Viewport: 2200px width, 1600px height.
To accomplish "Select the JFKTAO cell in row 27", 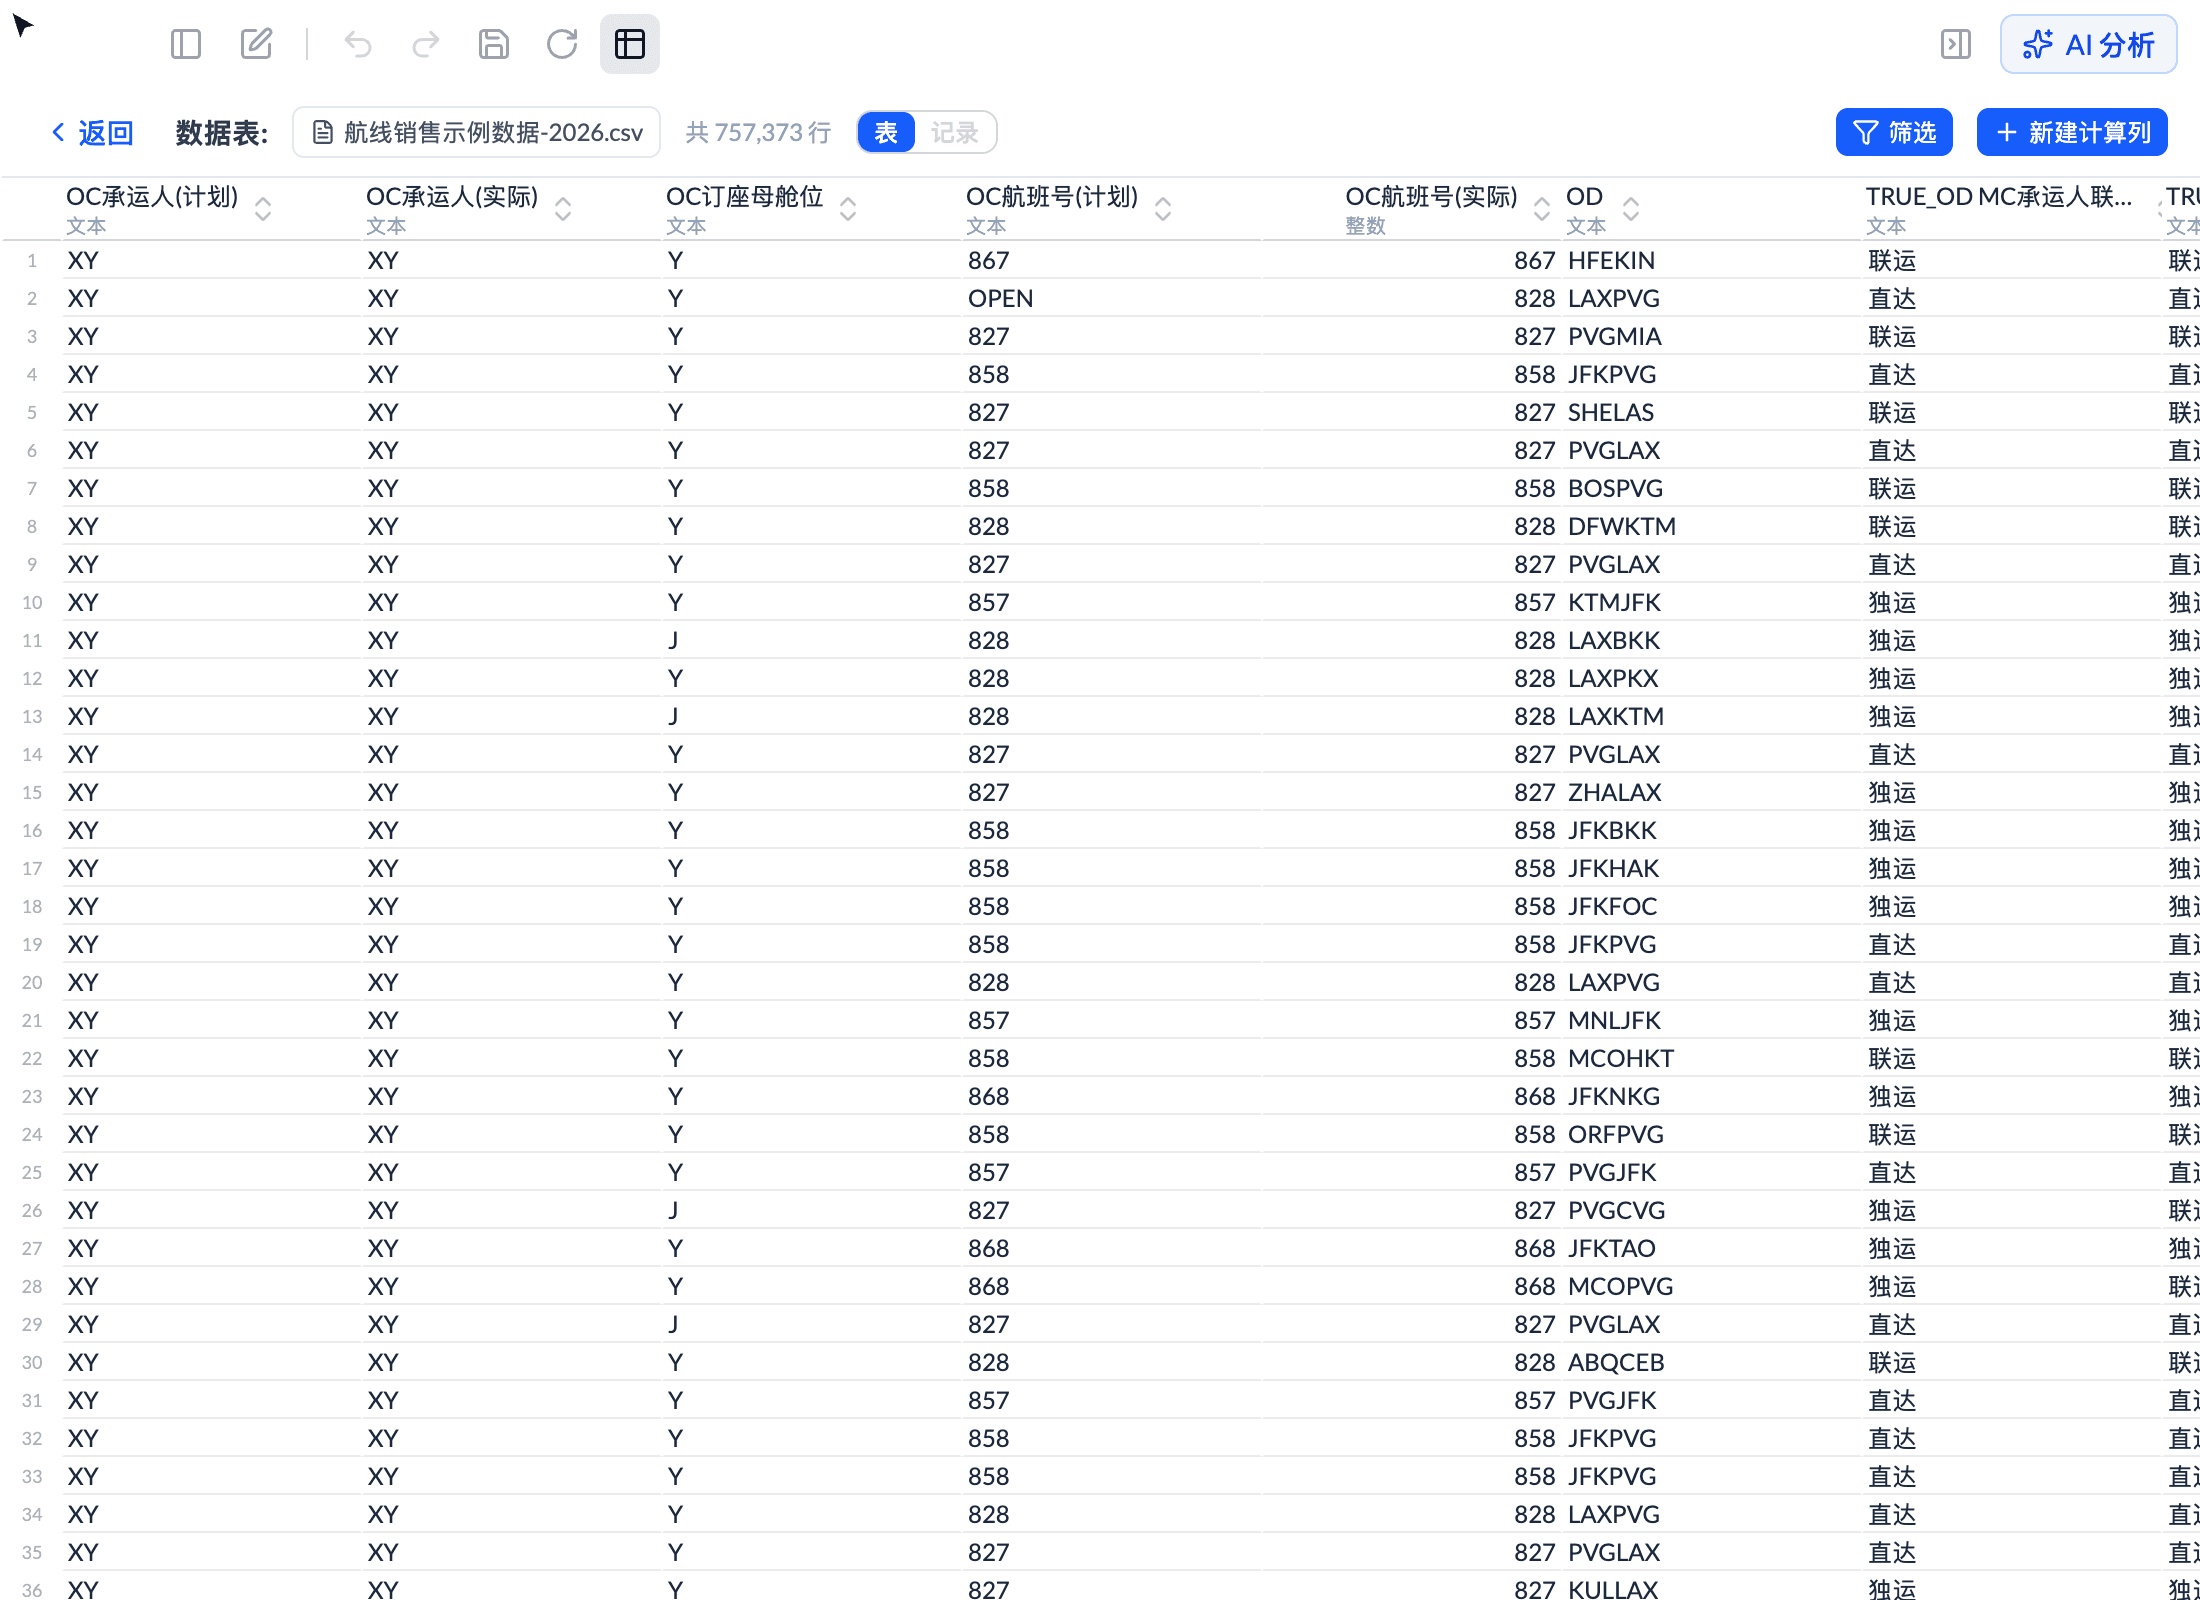I will (x=1710, y=1248).
